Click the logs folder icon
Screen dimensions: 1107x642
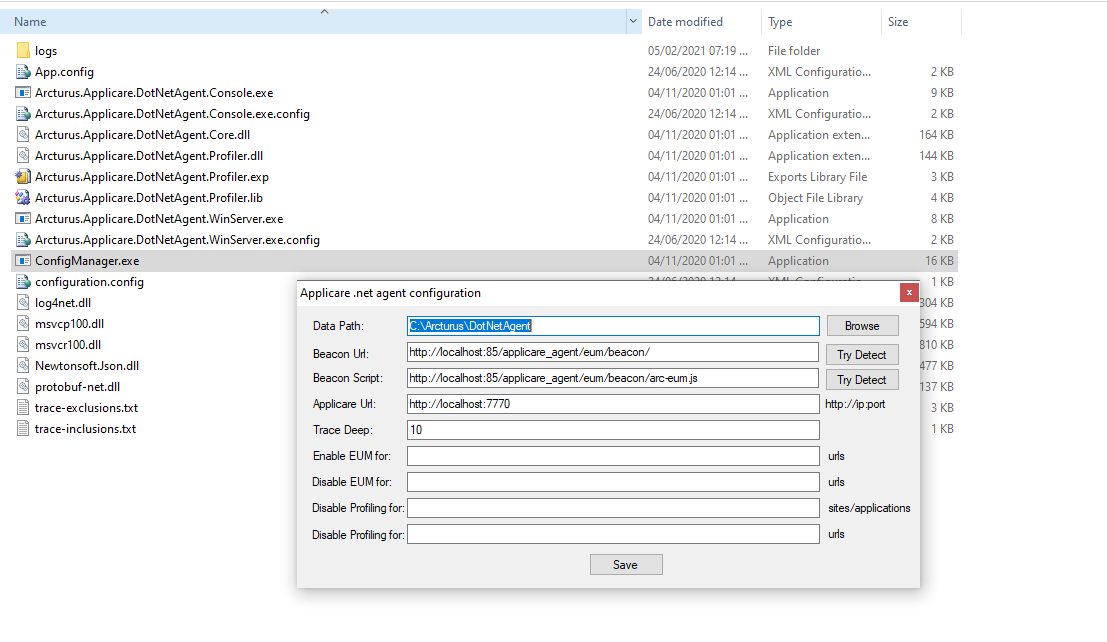(x=23, y=51)
